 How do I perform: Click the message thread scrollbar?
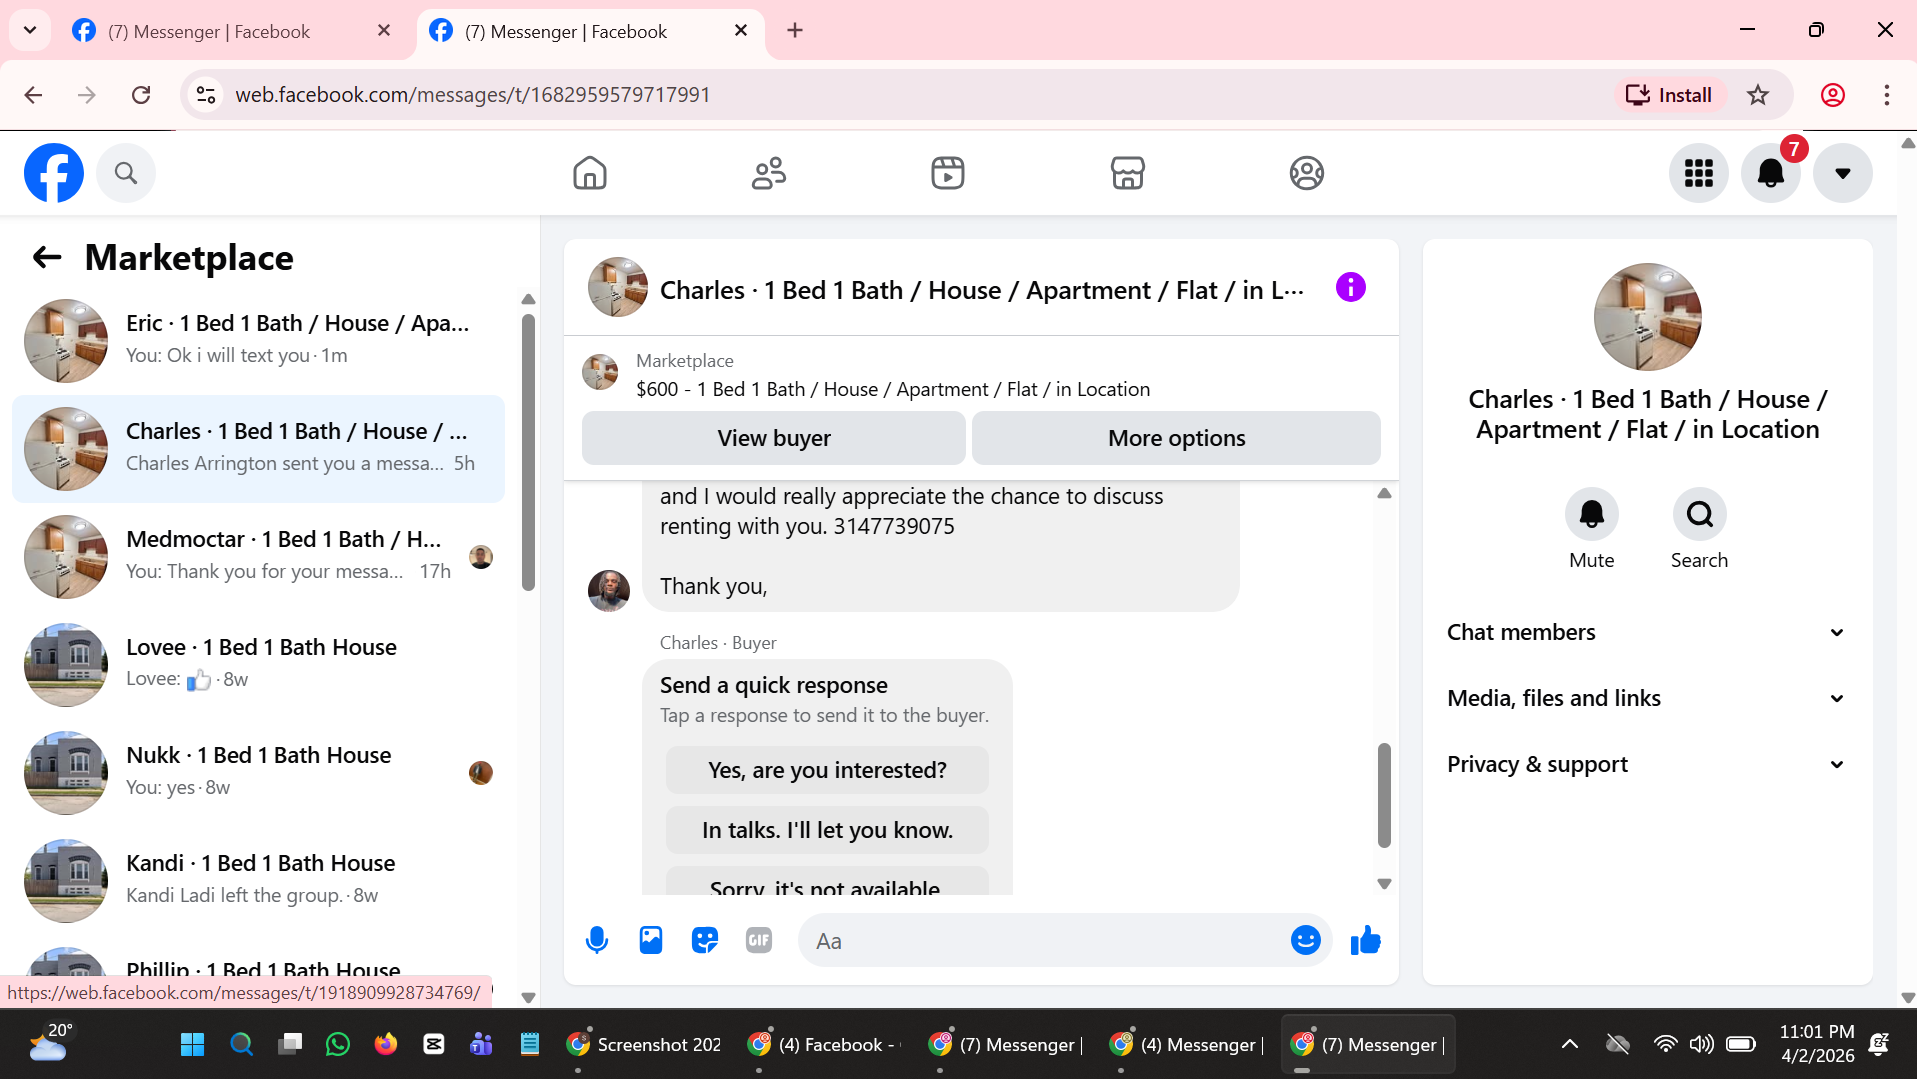(1384, 795)
